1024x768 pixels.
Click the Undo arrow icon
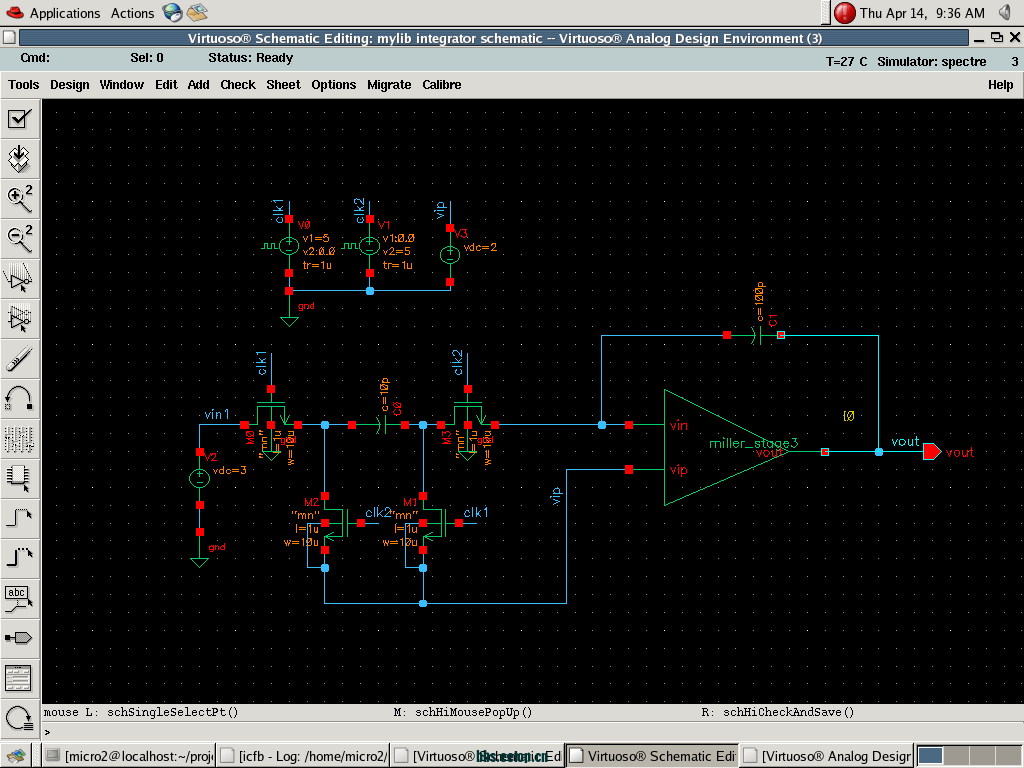click(x=20, y=398)
